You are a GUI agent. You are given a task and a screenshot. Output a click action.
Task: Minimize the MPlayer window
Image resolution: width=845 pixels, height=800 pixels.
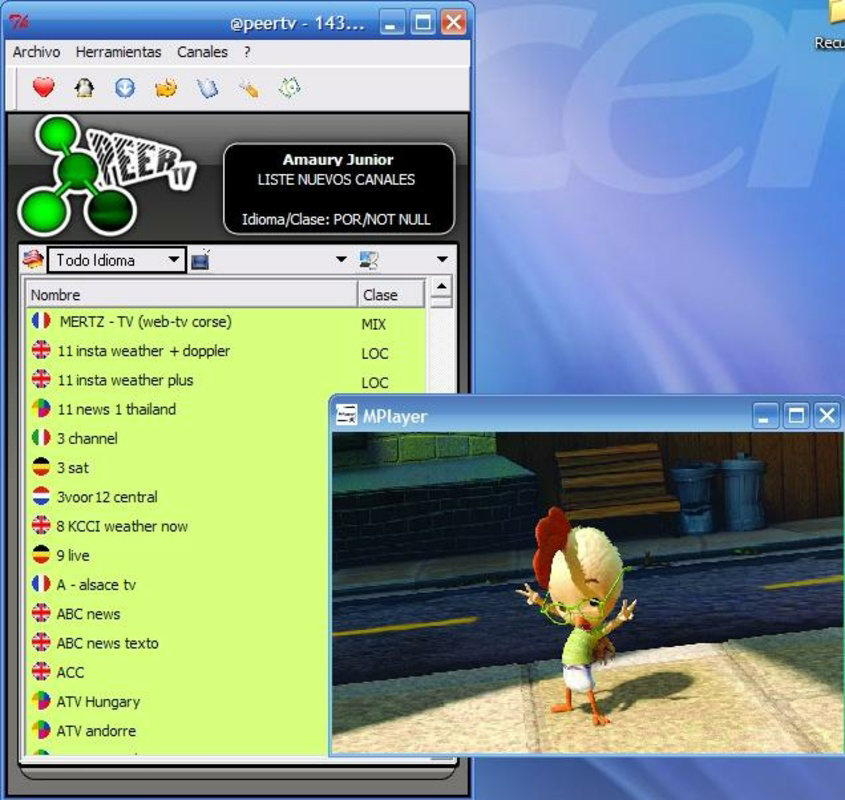[764, 416]
